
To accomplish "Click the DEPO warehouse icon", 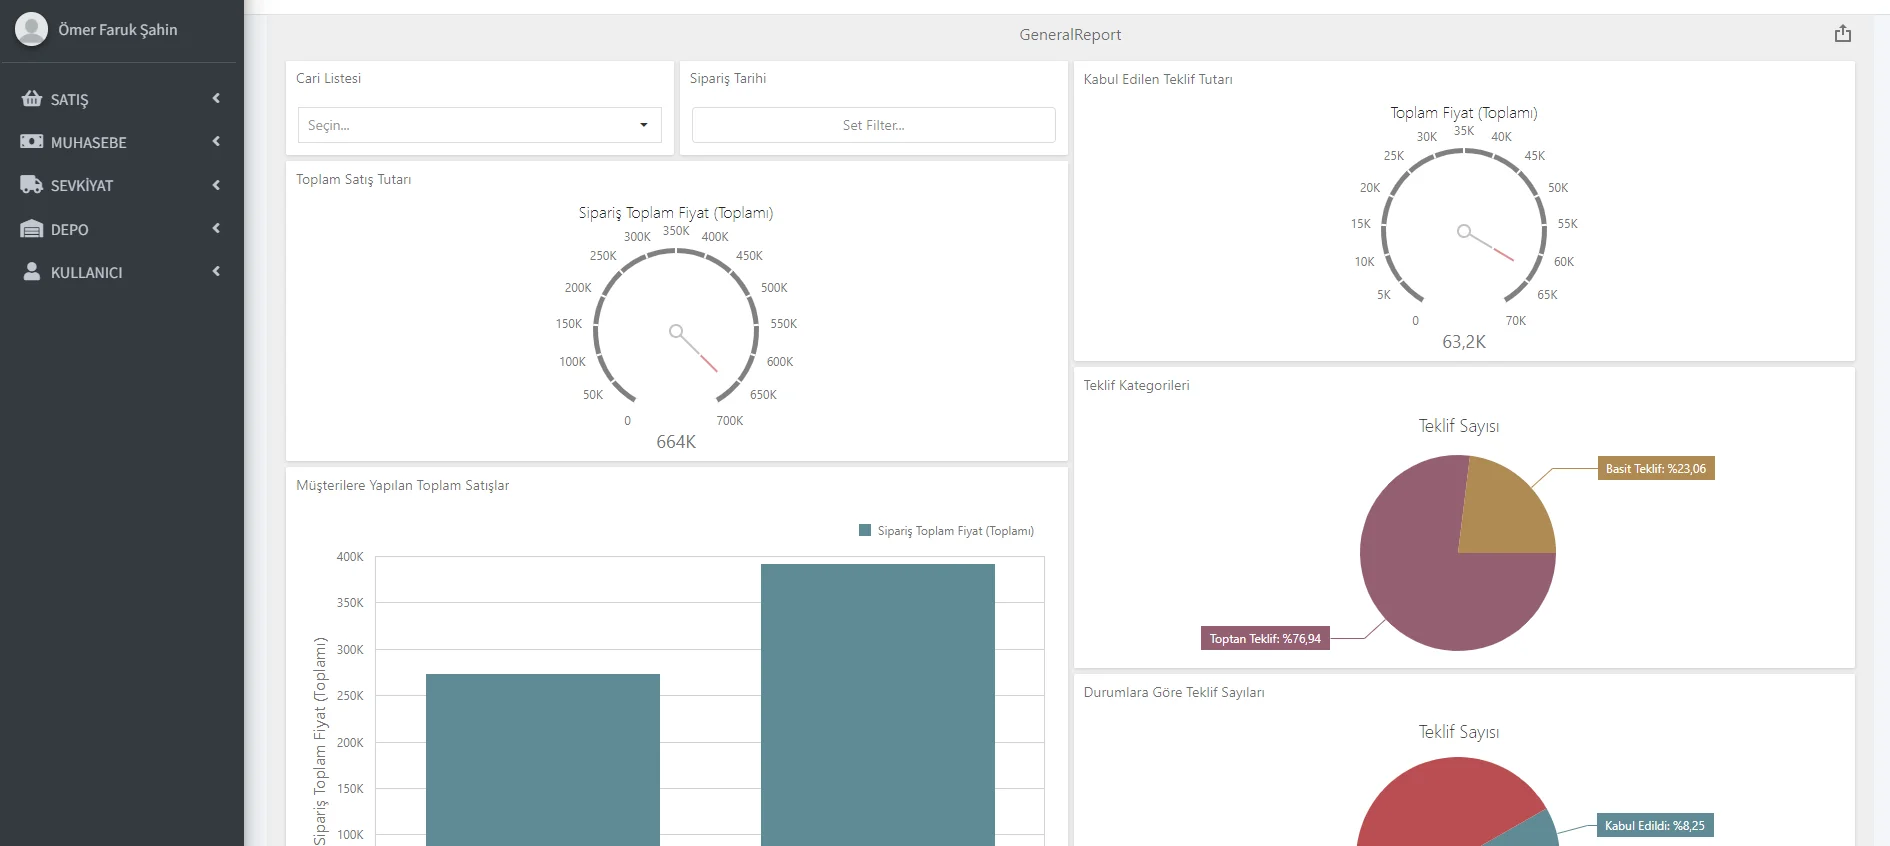I will (32, 229).
